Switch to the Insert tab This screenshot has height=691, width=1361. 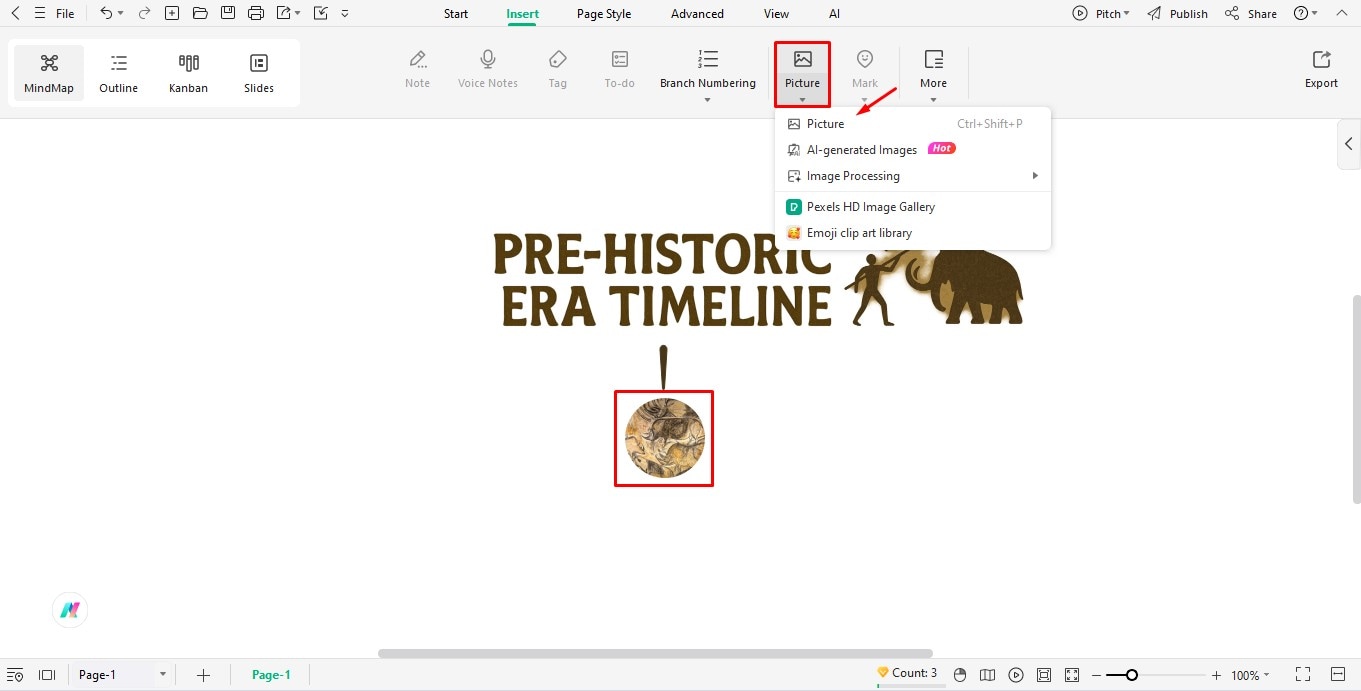coord(522,14)
